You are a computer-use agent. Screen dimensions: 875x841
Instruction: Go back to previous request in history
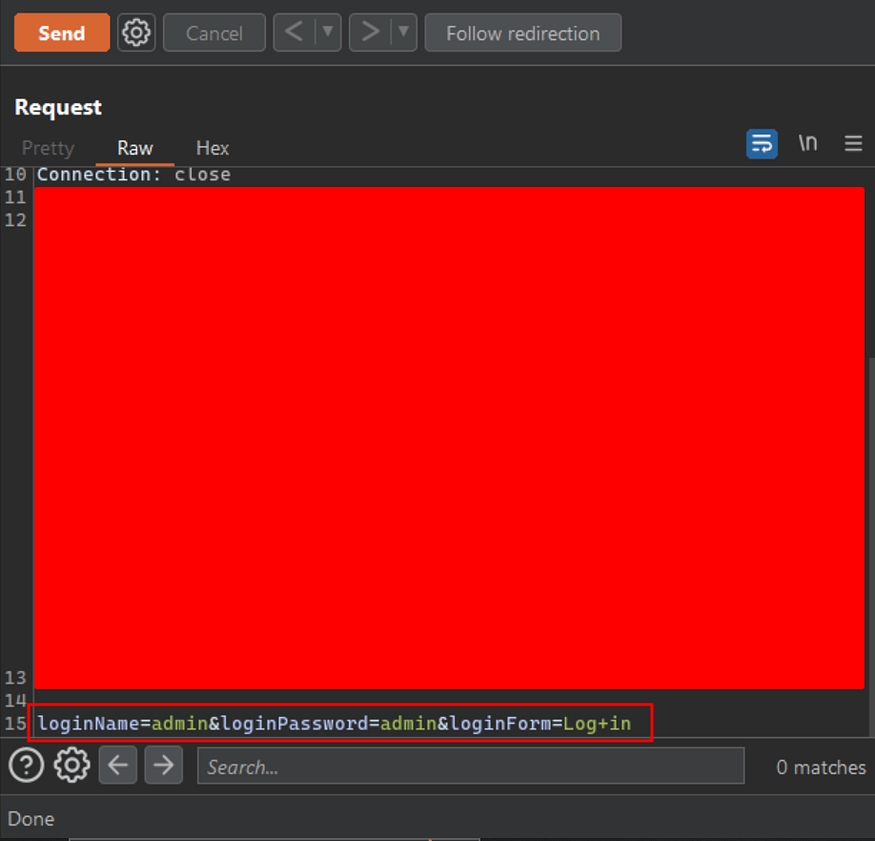pyautogui.click(x=293, y=33)
